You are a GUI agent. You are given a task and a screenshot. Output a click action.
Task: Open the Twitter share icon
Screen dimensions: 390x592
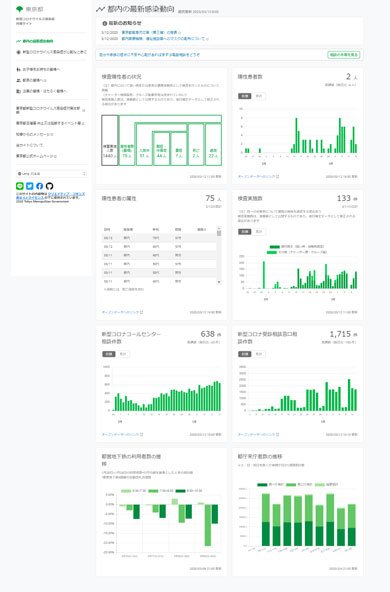[29, 186]
